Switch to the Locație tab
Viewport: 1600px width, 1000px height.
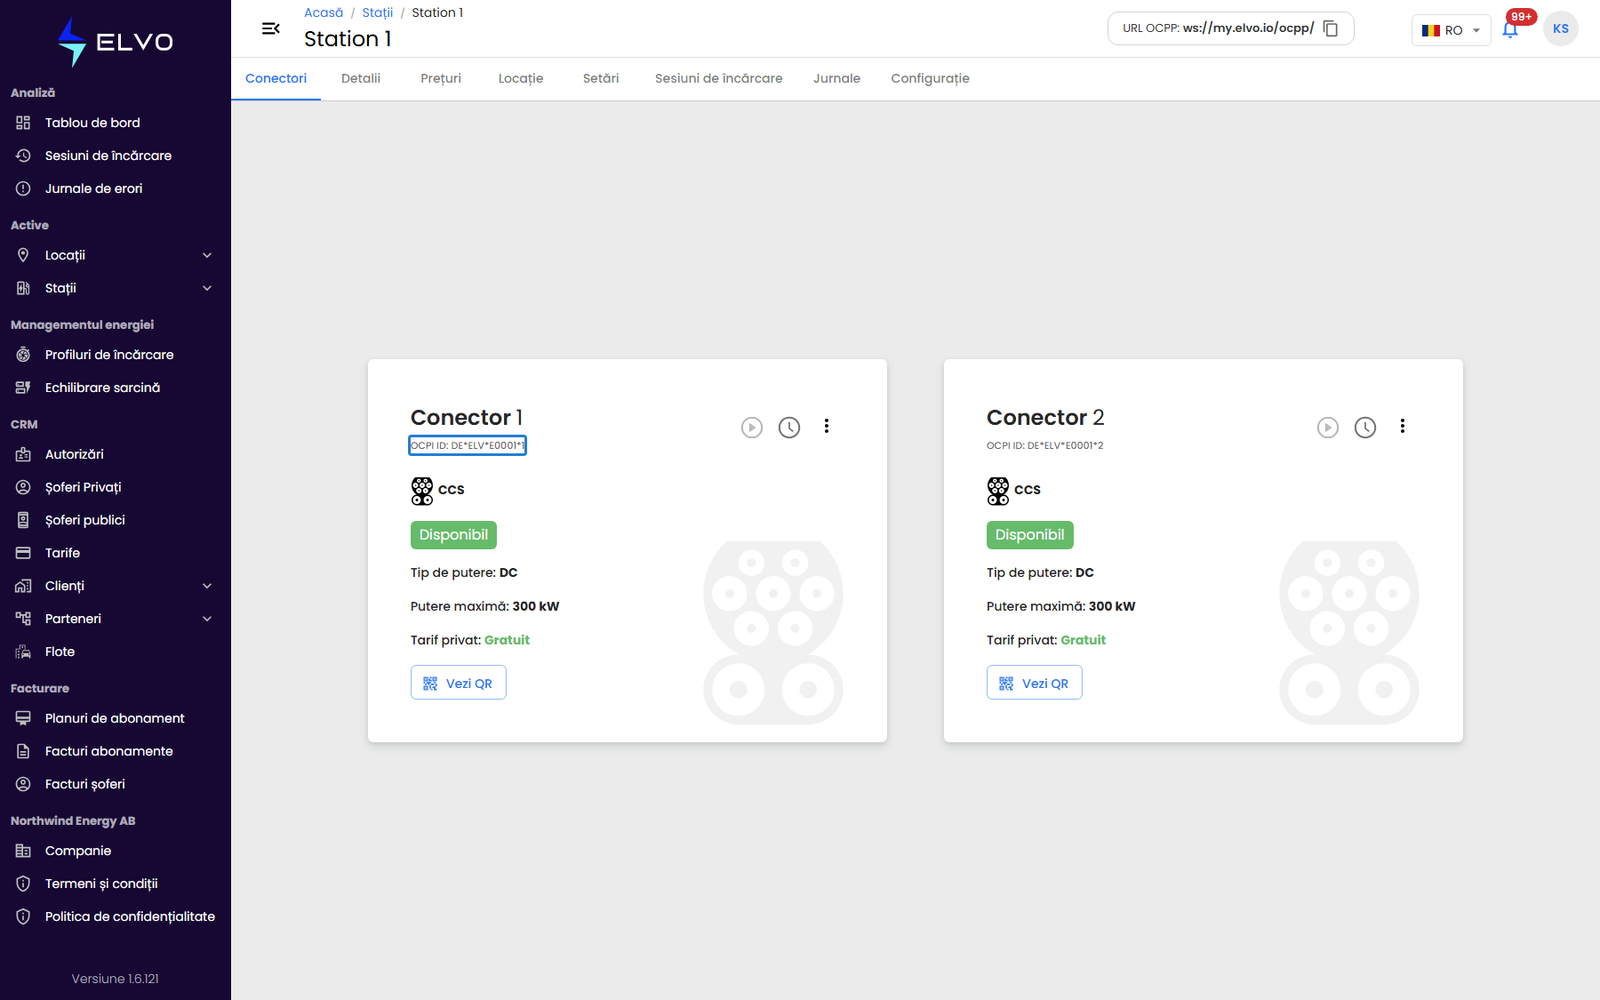[x=521, y=79]
